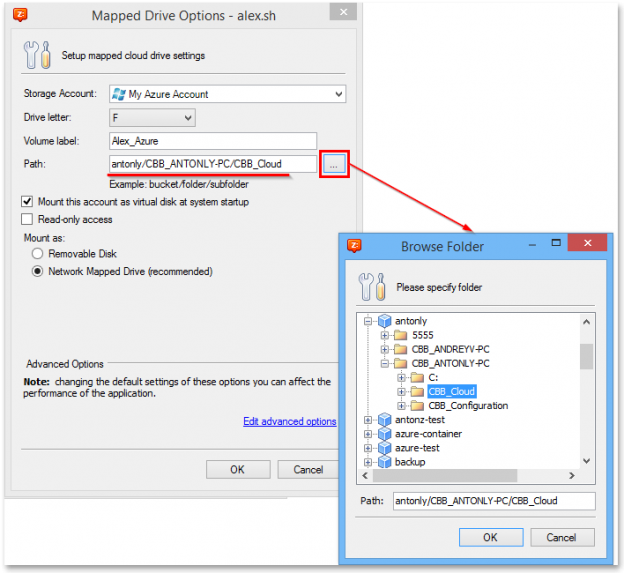624x573 pixels.
Task: Click the Path field in Browse Folder dialog
Action: (x=494, y=501)
